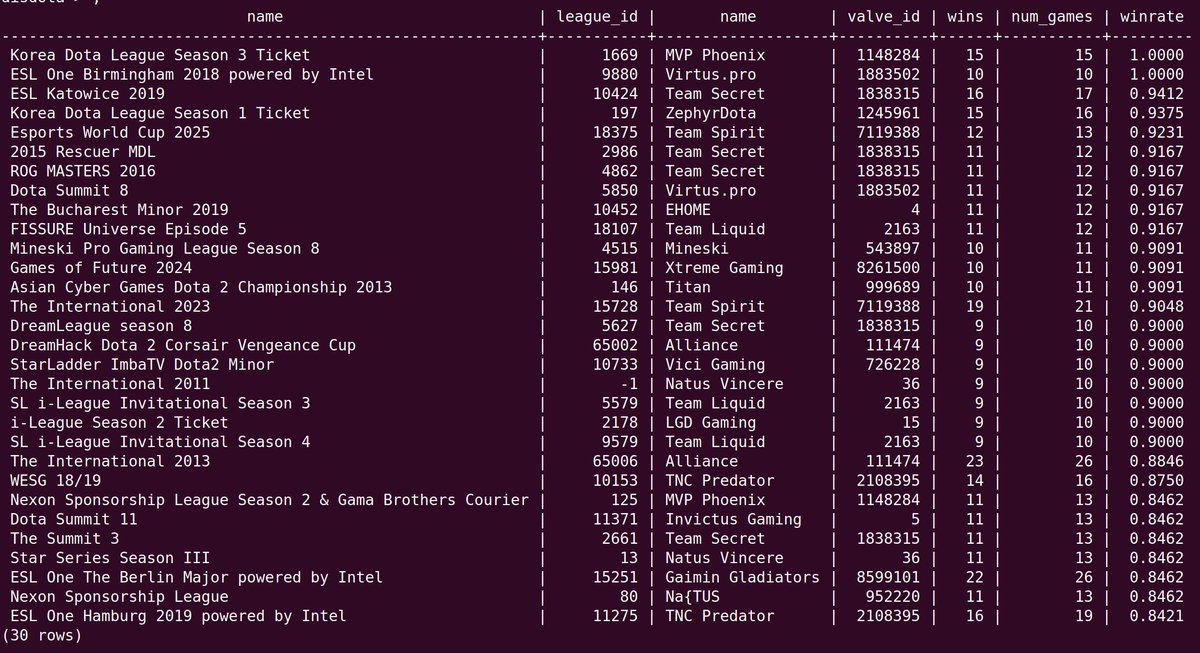
Task: Select team name 'LGD Gaming'
Action: point(711,422)
